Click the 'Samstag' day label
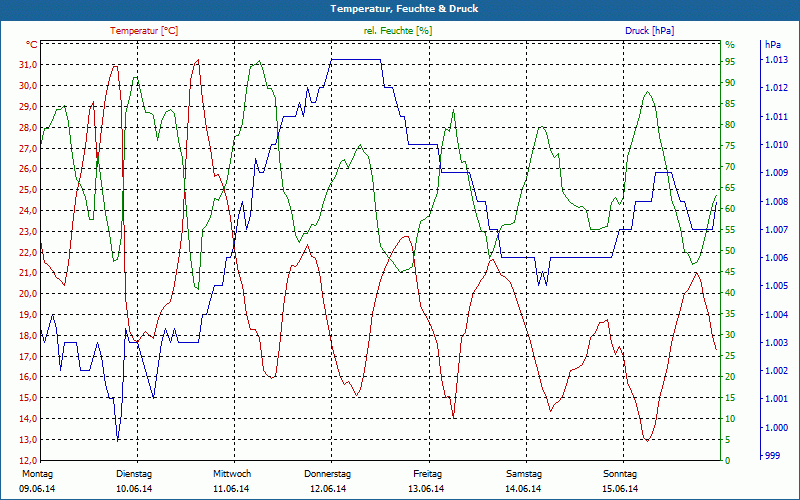 tap(523, 474)
